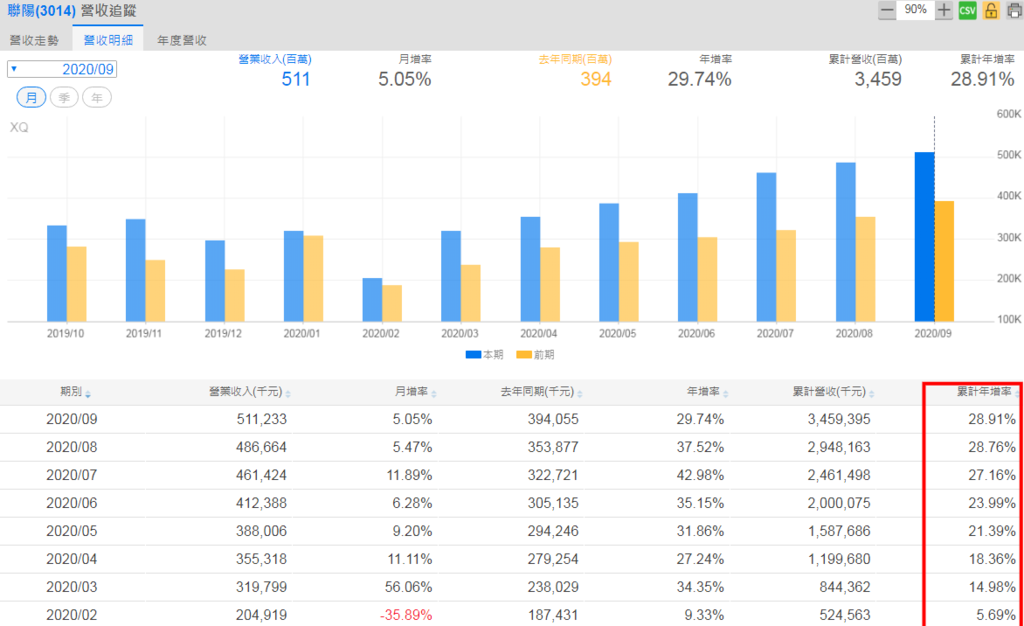Click the table cell 412,388

(261, 503)
